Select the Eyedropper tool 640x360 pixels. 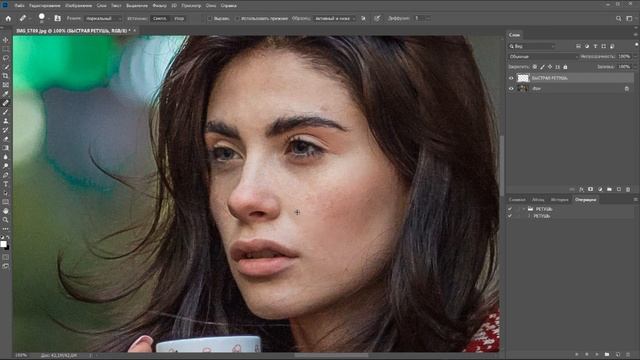(5, 94)
